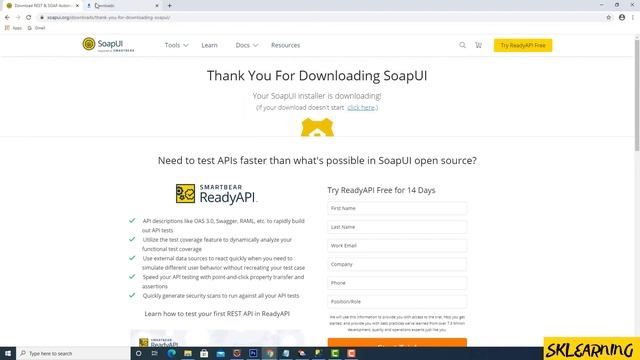Open the Learn menu item
This screenshot has height=360, width=640.
click(x=209, y=45)
